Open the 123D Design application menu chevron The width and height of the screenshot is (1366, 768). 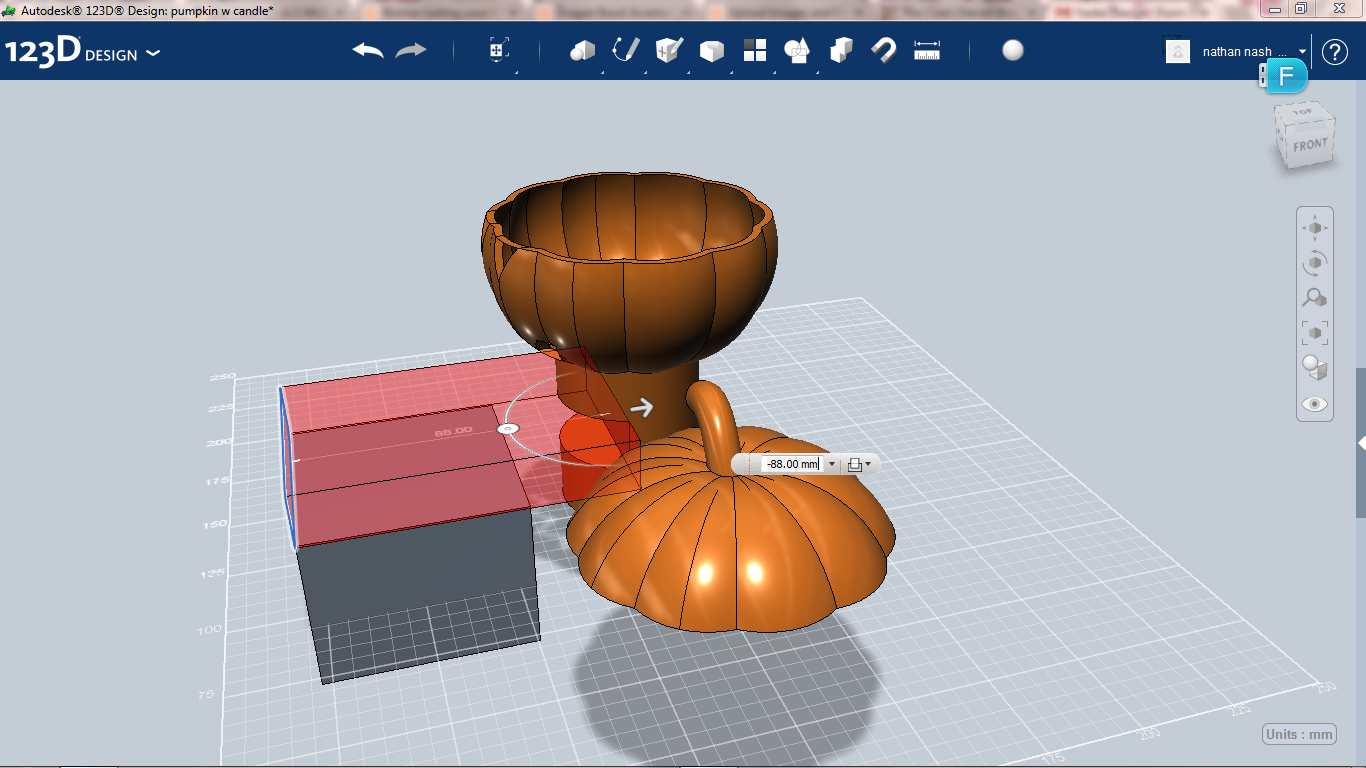[x=153, y=53]
